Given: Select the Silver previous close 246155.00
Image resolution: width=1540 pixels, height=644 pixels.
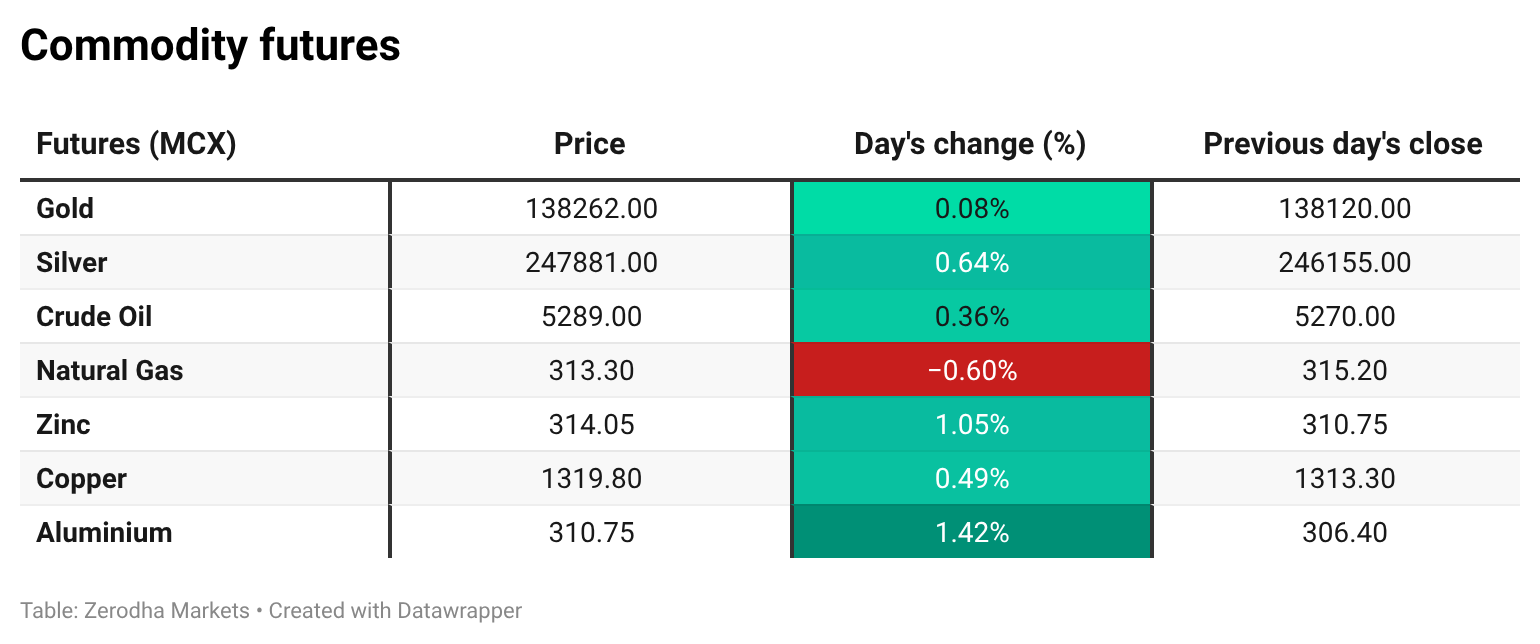Looking at the screenshot, I should click(1344, 263).
